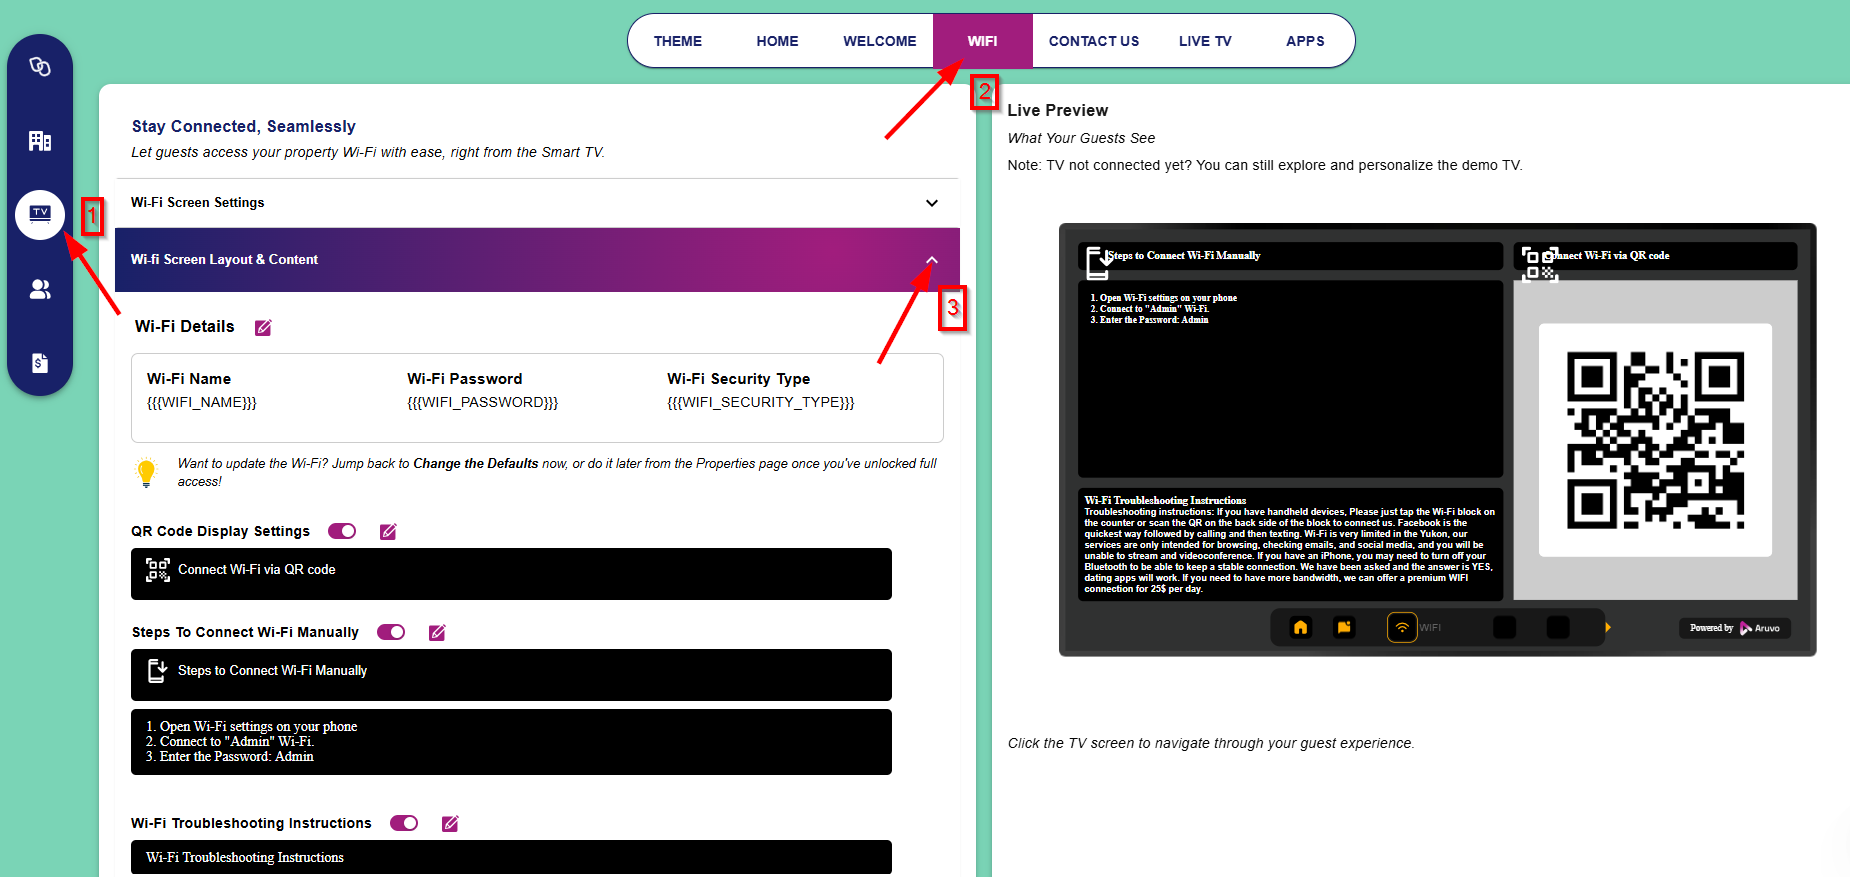Image resolution: width=1850 pixels, height=877 pixels.
Task: Click the QR scan icon in black bar
Action: (158, 570)
